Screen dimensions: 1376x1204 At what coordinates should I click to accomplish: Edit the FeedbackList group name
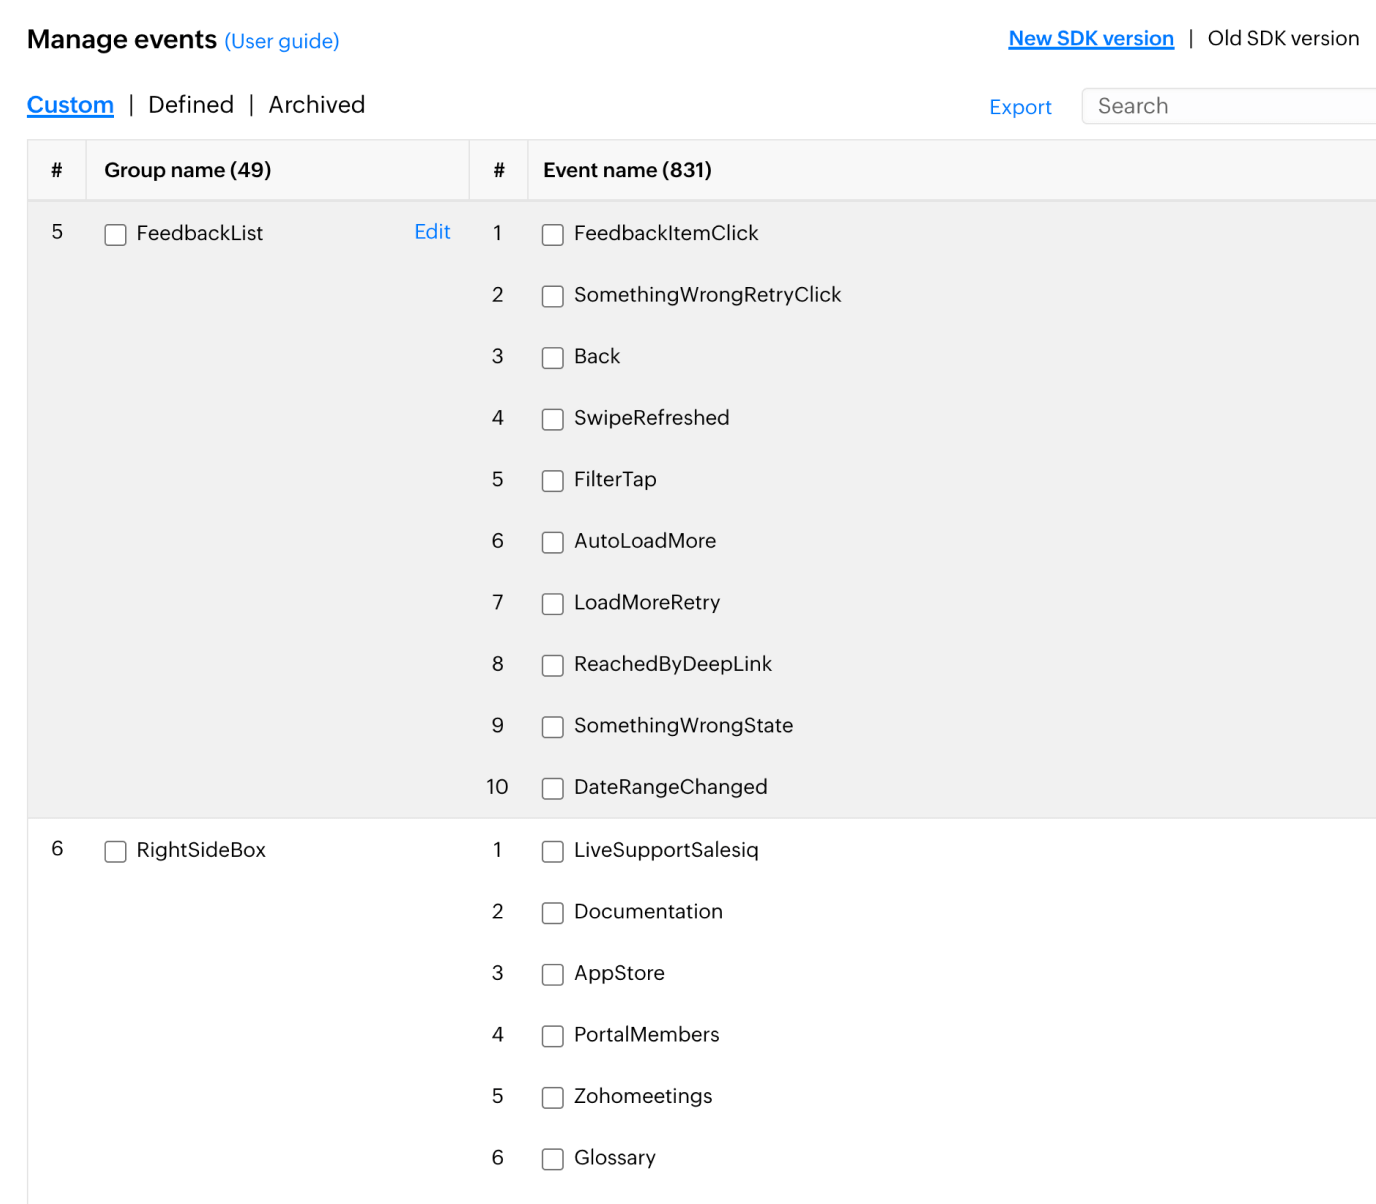[432, 232]
